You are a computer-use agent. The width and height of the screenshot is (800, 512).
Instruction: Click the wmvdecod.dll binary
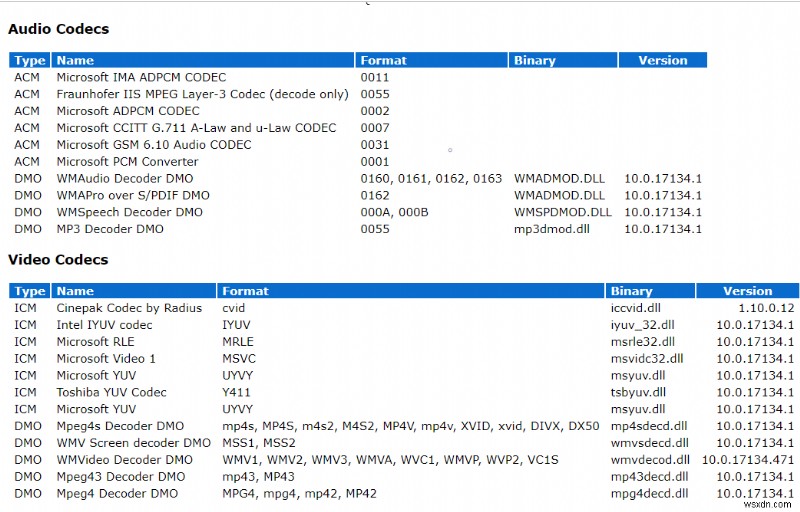pos(650,459)
